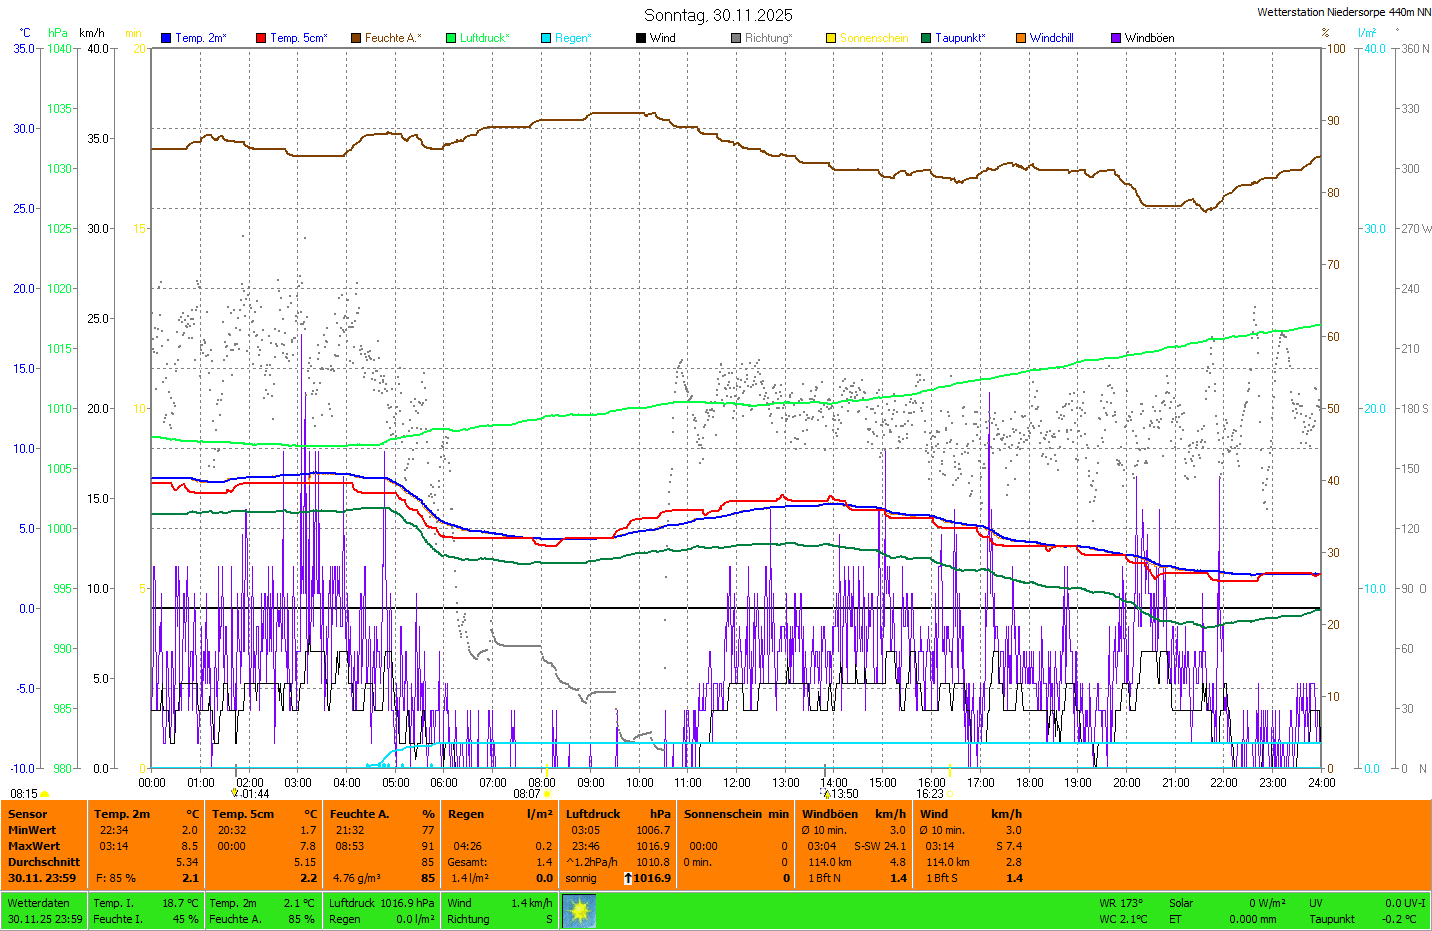
Task: Toggle the Sonnenschein series in the legend
Action: [x=873, y=38]
